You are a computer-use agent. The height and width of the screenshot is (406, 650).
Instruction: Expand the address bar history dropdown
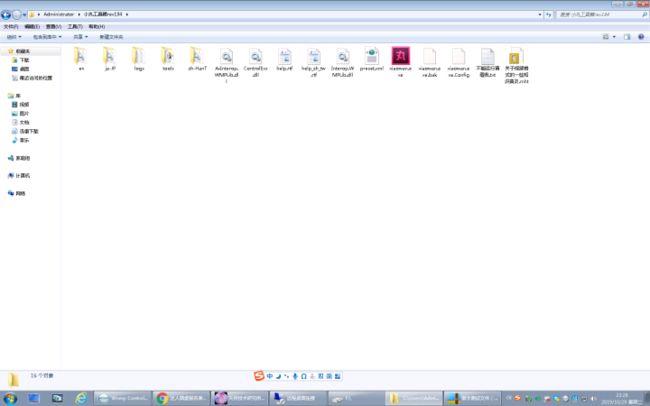pos(540,15)
